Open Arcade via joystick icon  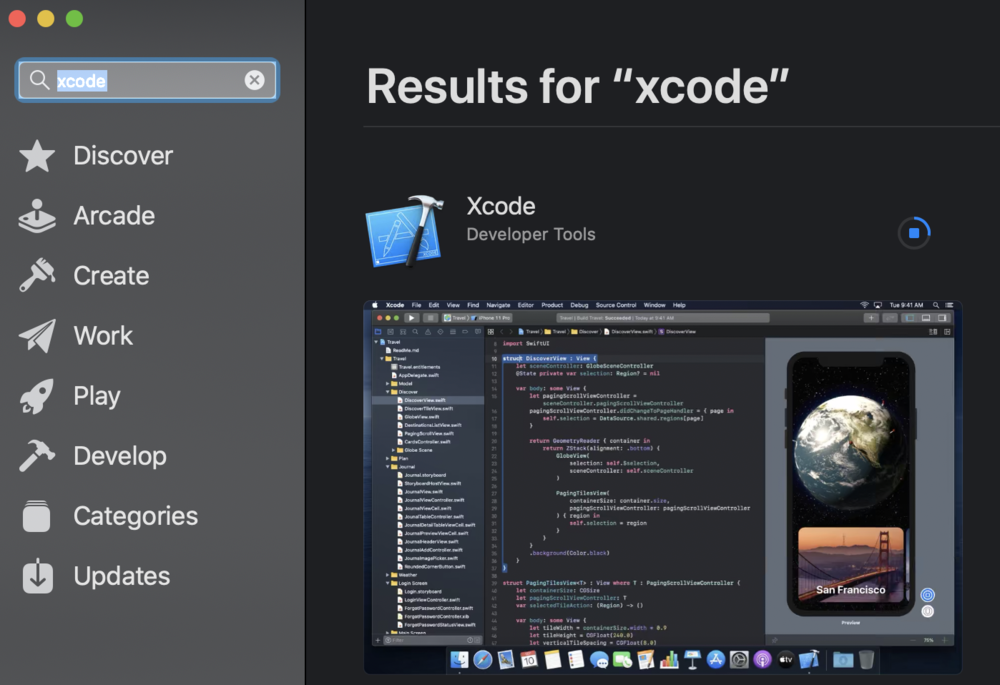37,216
